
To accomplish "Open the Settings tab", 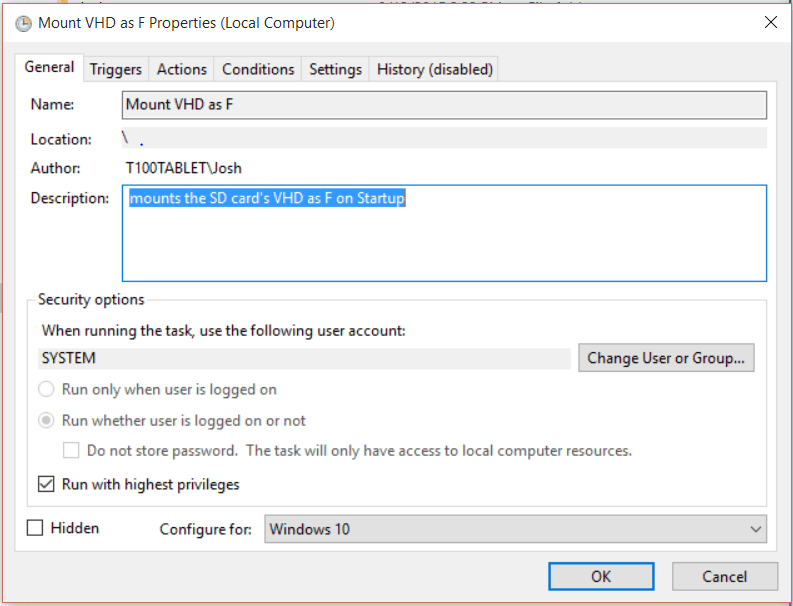I will (x=335, y=69).
